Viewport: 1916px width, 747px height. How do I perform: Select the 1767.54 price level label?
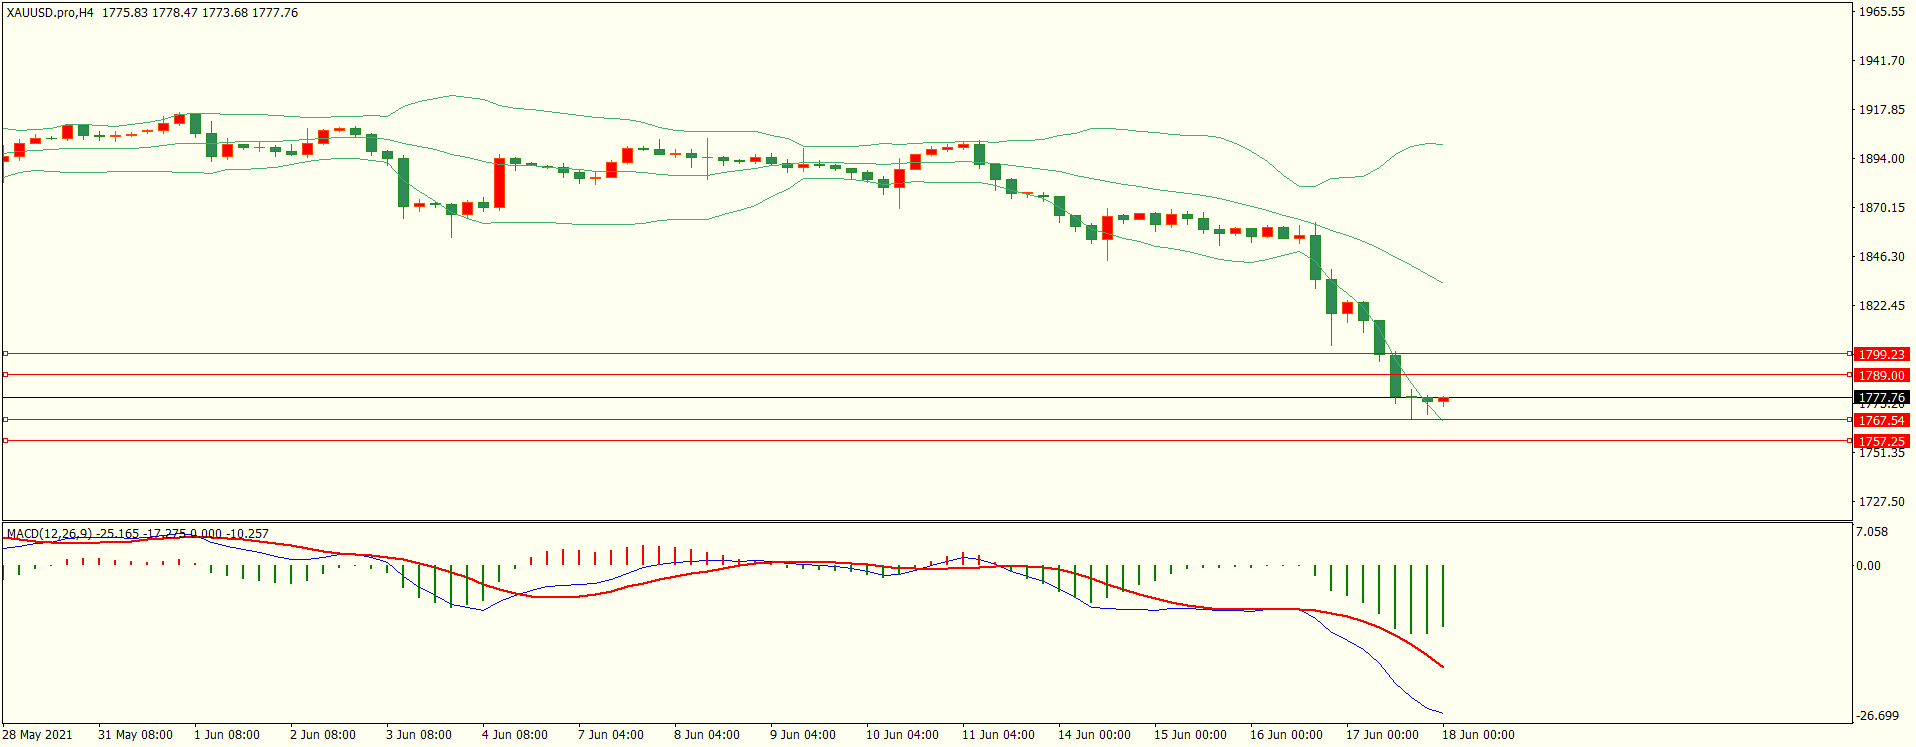click(1881, 420)
